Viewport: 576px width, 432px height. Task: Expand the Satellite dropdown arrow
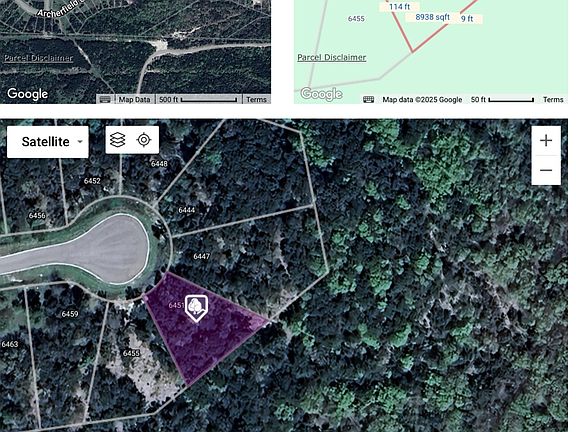point(80,142)
